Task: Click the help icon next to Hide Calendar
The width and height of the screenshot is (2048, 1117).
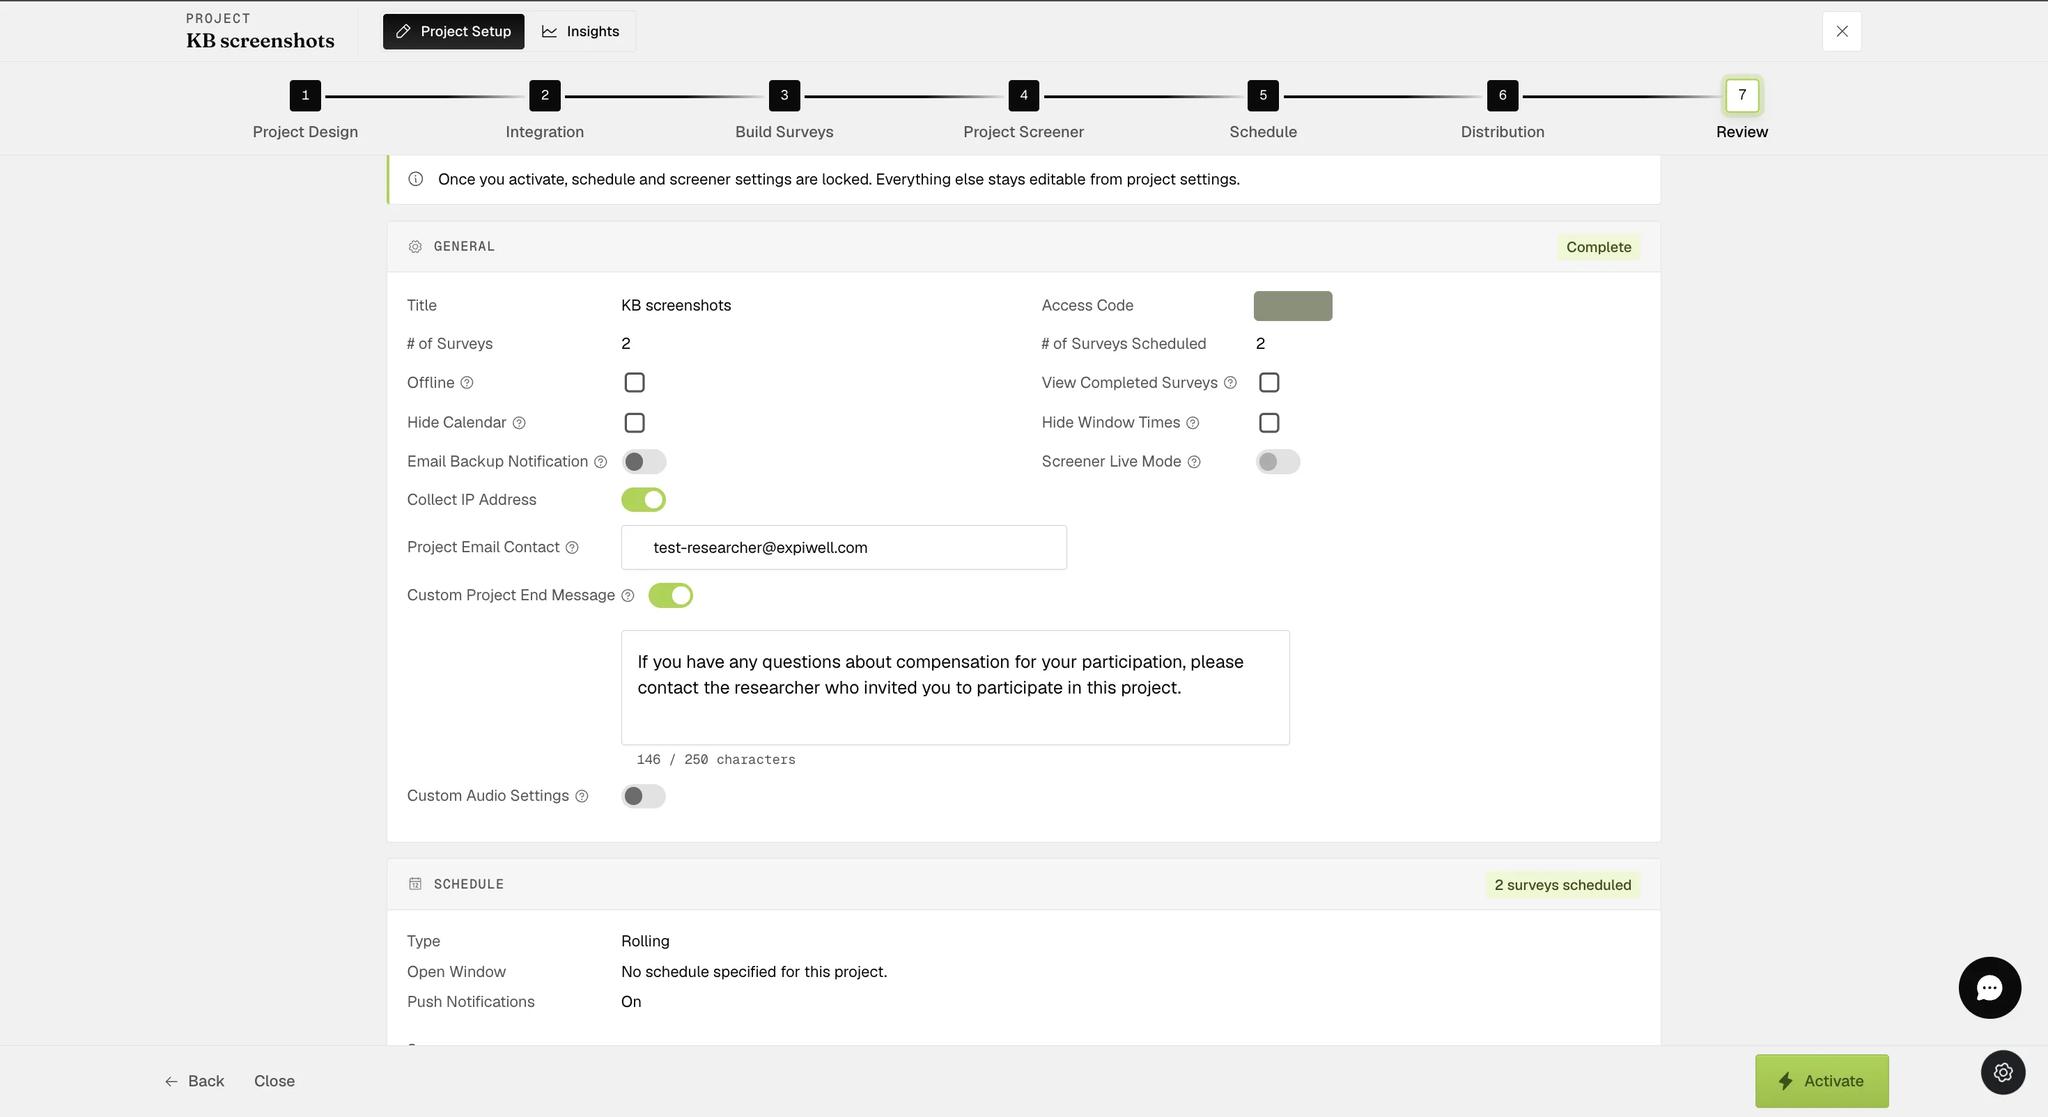Action: pos(519,423)
